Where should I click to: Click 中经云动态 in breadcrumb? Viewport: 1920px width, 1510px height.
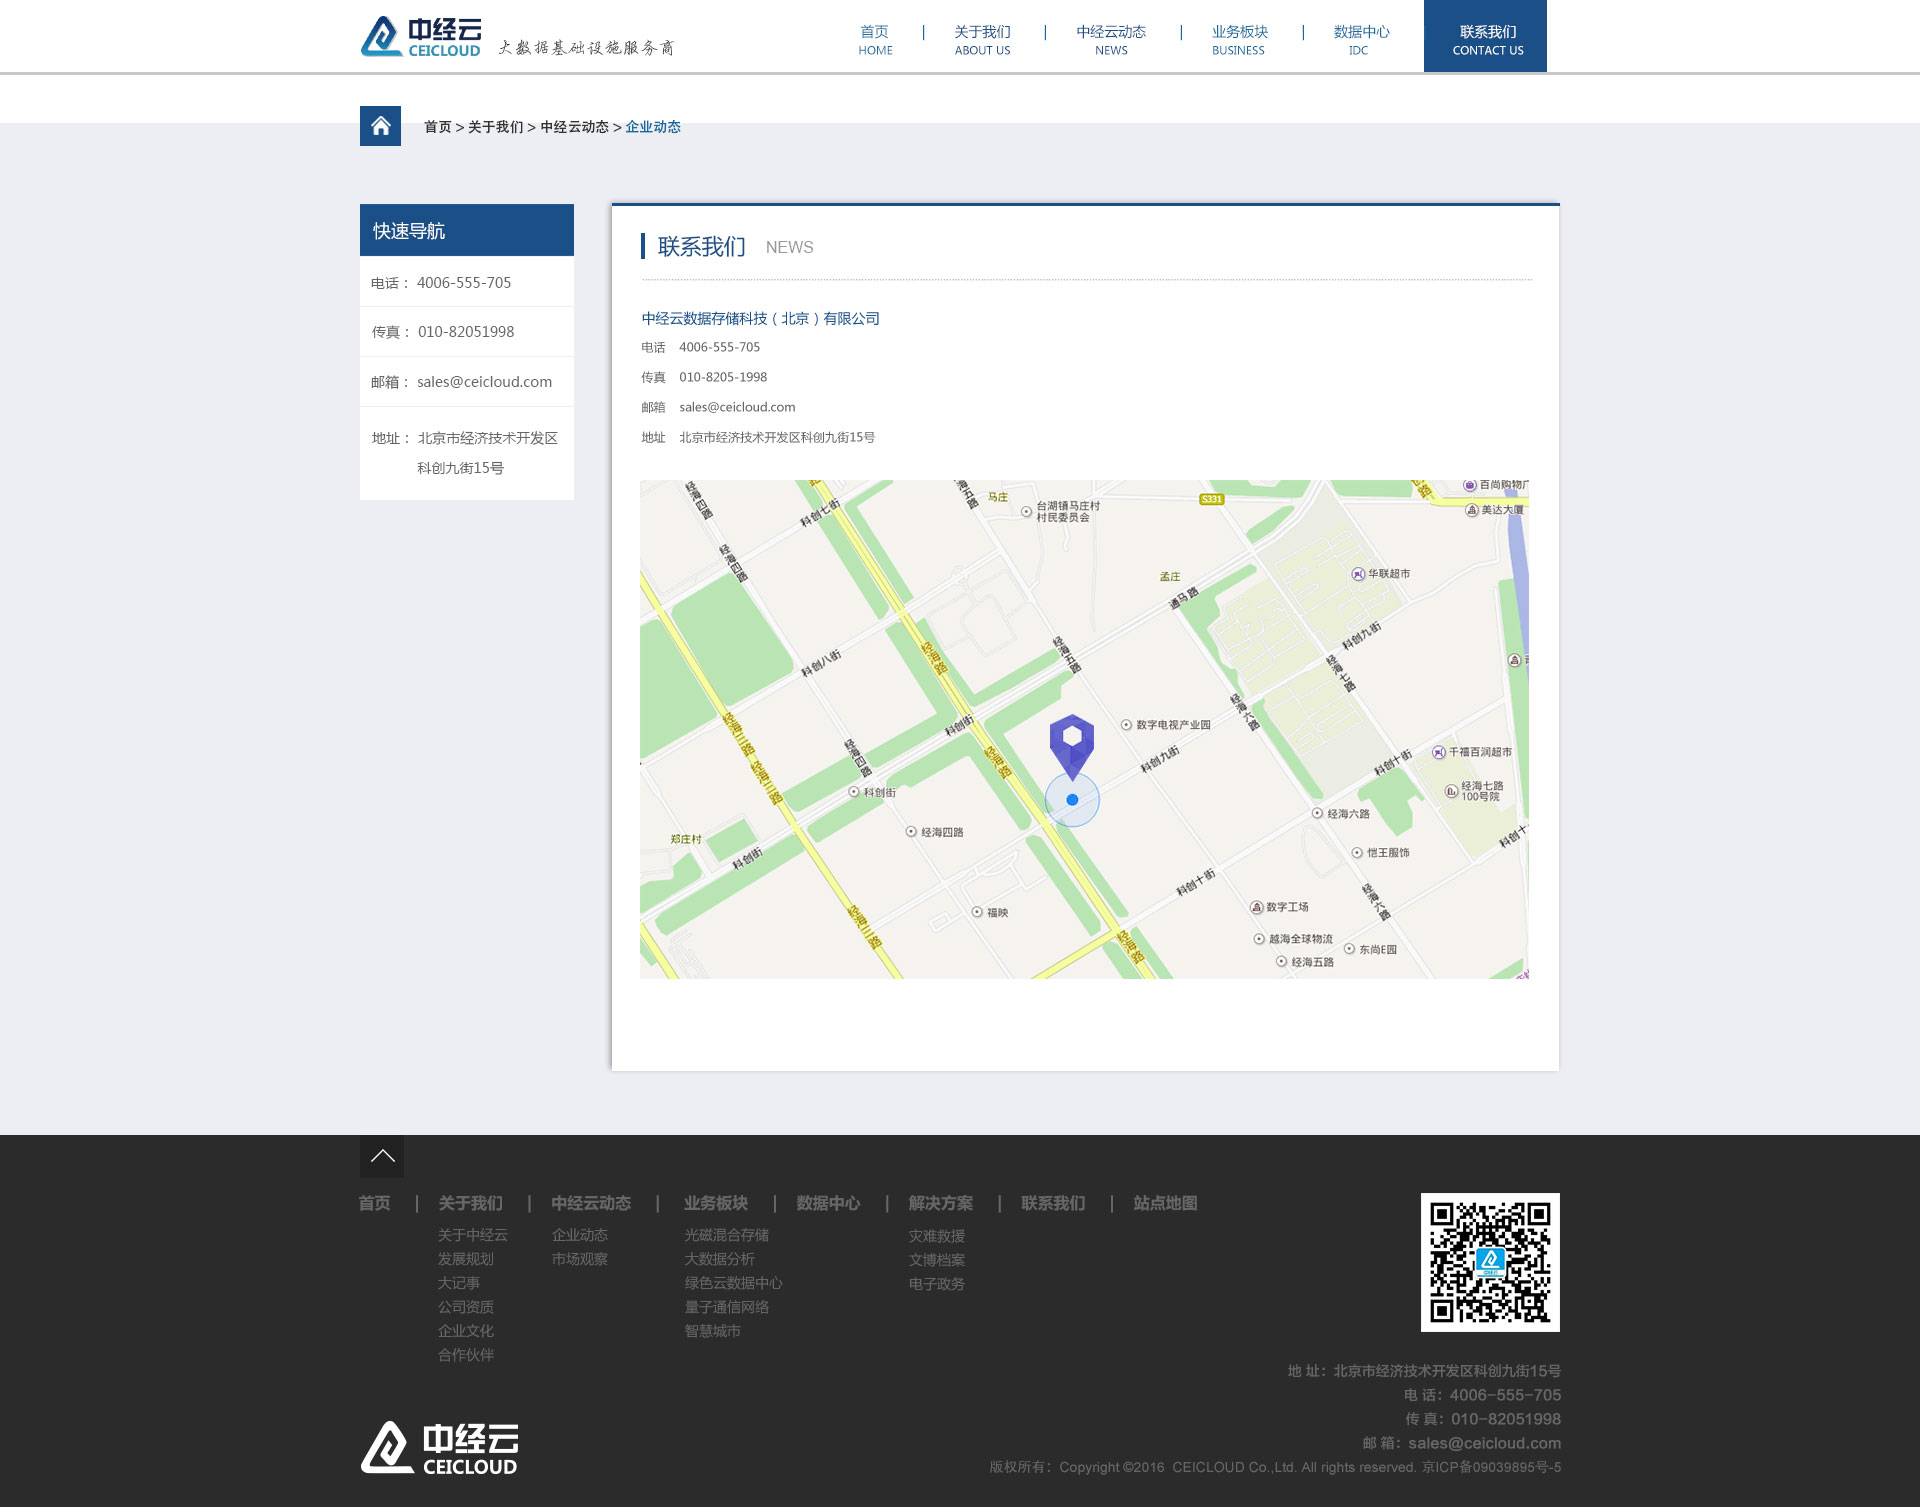click(574, 127)
